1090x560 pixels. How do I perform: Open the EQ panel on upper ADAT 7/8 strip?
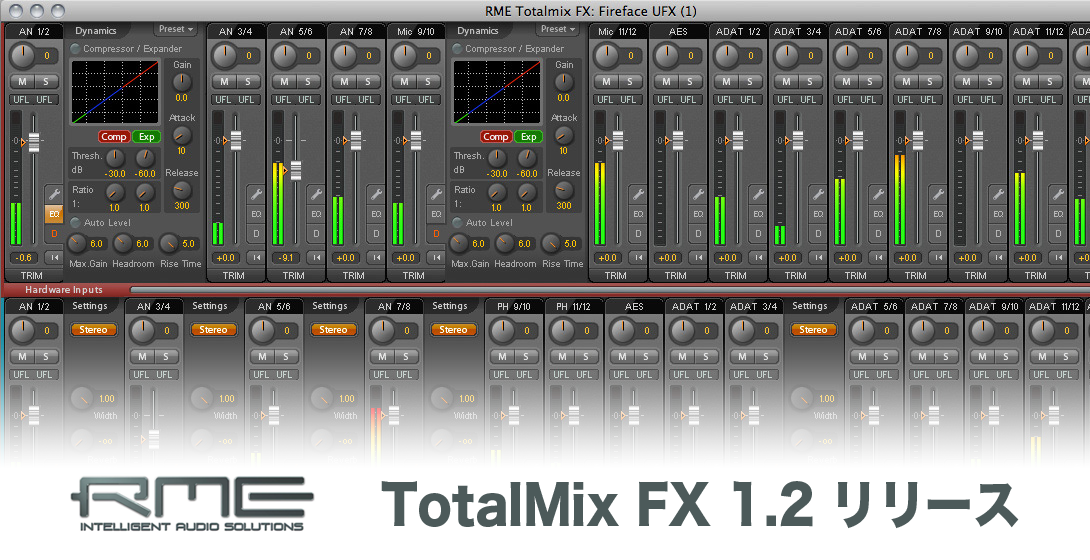click(938, 214)
